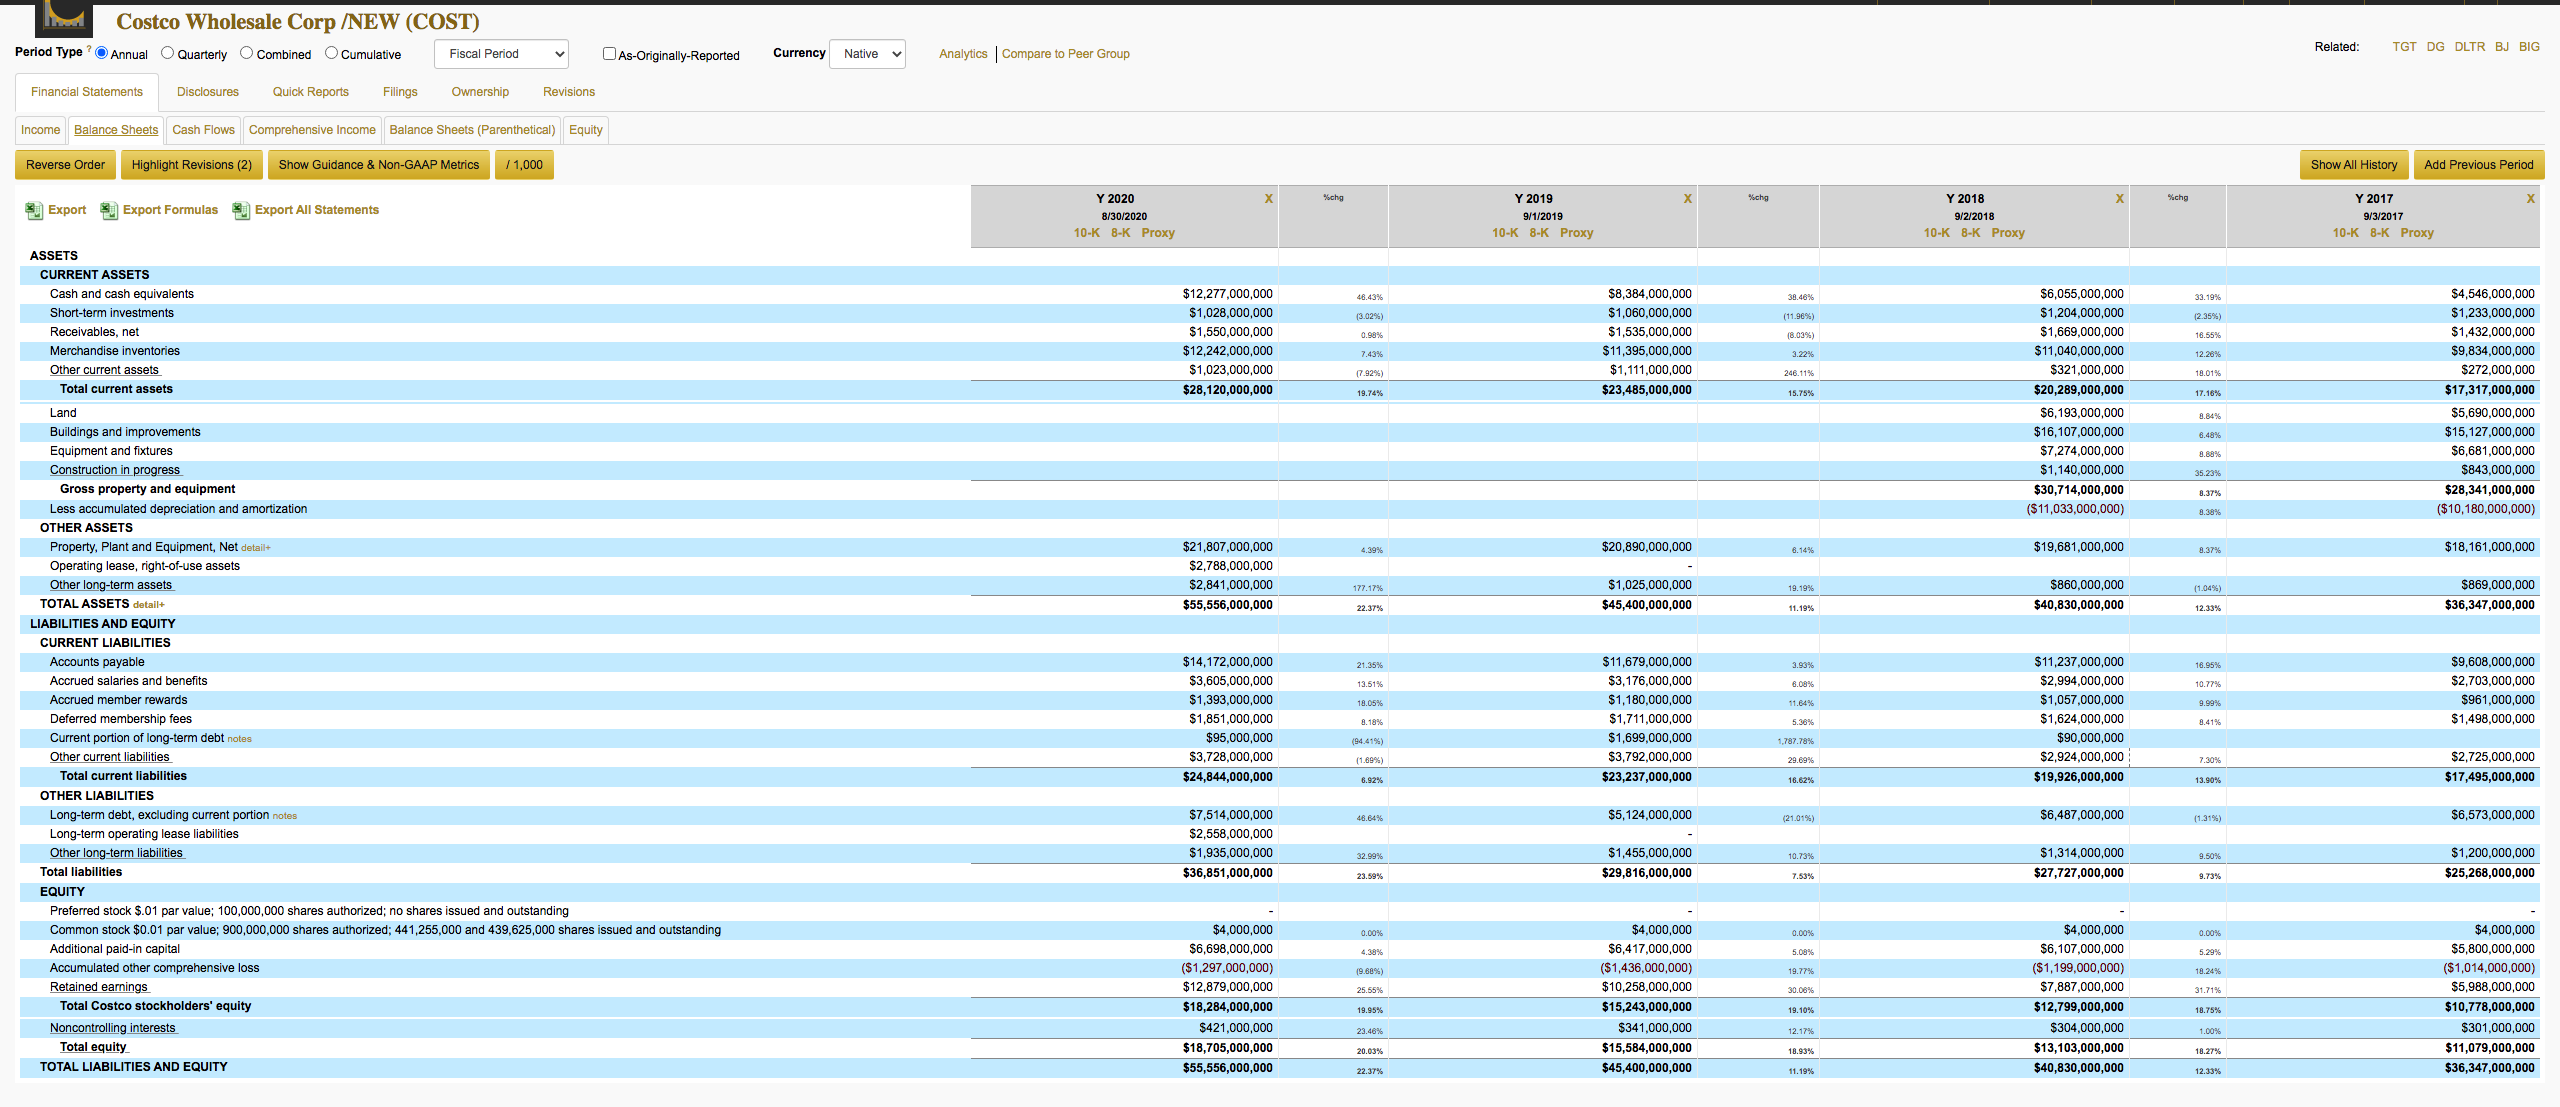Viewport: 2560px width, 1107px height.
Task: Switch to the Cash Flows tab
Action: point(203,130)
